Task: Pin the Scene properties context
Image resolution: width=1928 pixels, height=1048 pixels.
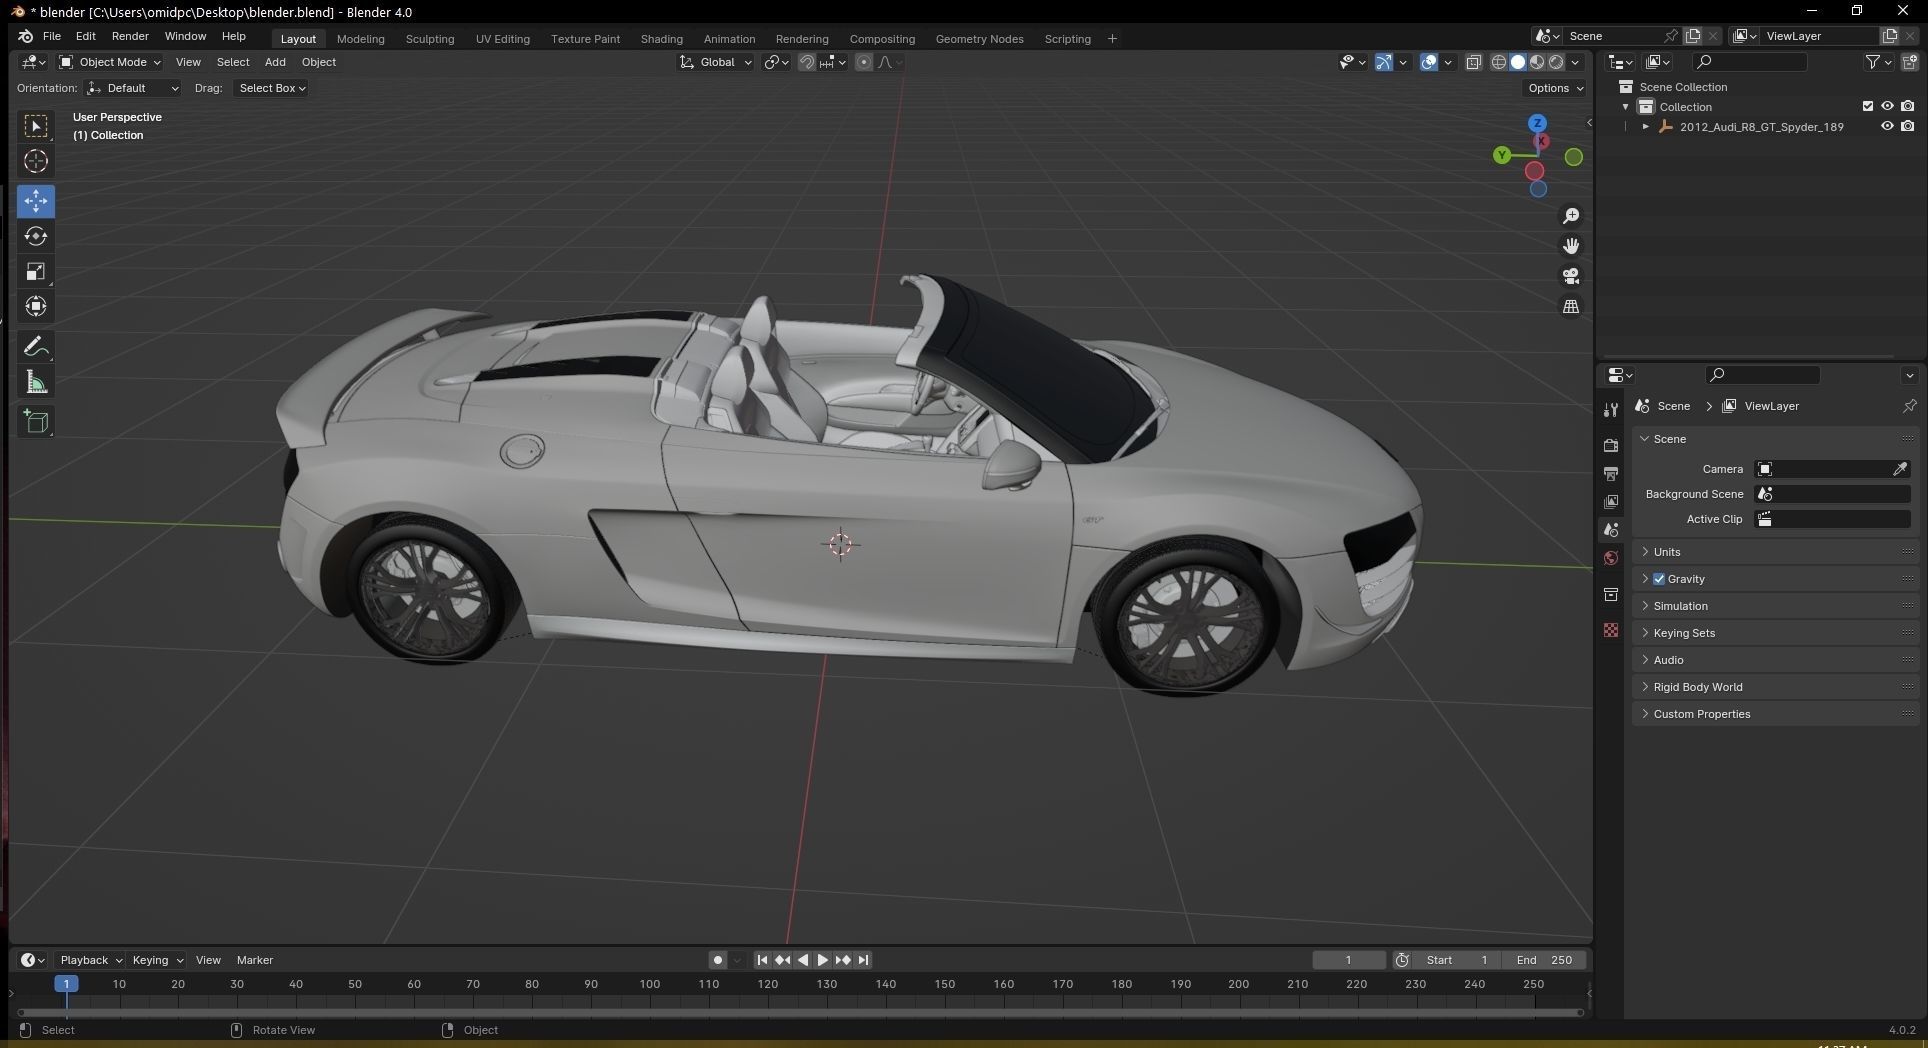Action: [1909, 406]
